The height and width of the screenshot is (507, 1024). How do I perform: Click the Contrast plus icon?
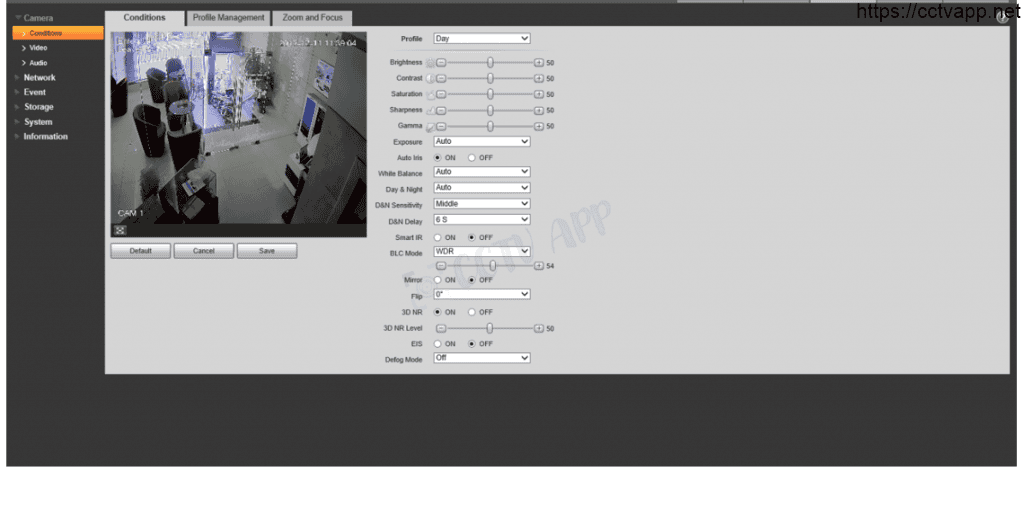point(538,78)
